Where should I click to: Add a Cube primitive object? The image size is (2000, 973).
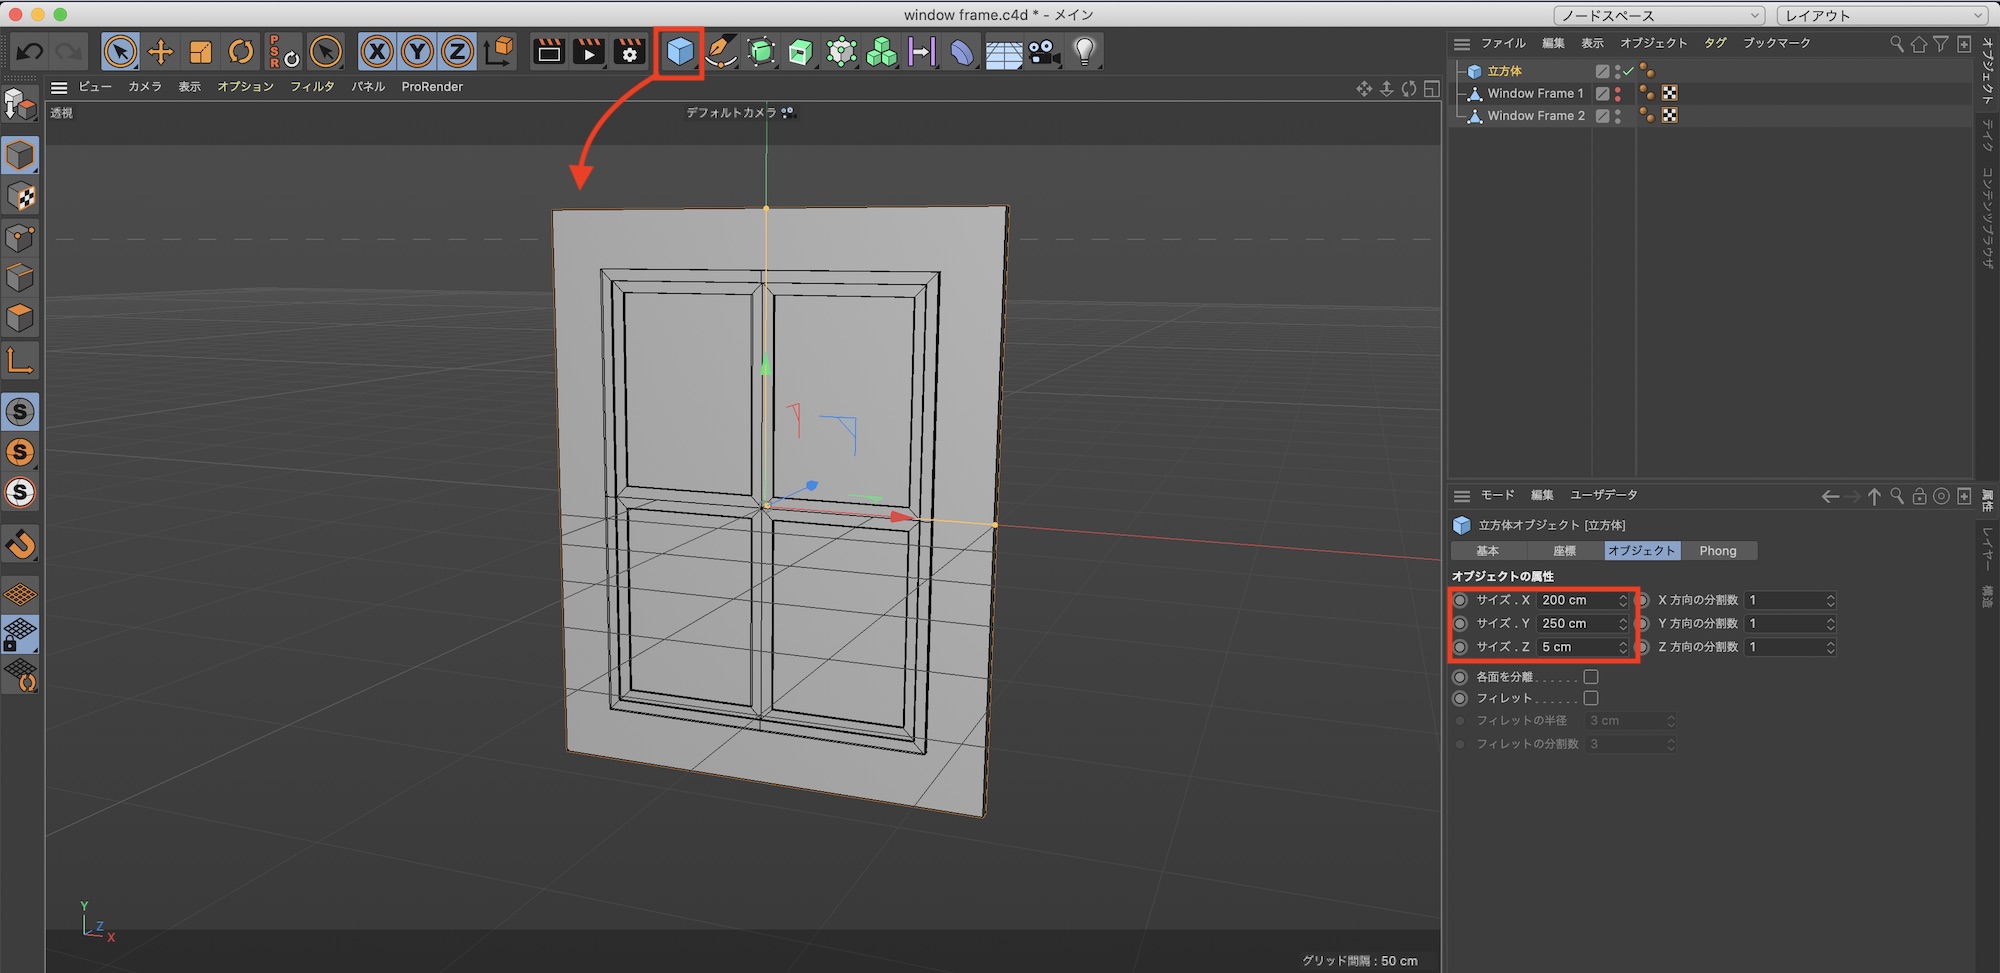coord(680,51)
